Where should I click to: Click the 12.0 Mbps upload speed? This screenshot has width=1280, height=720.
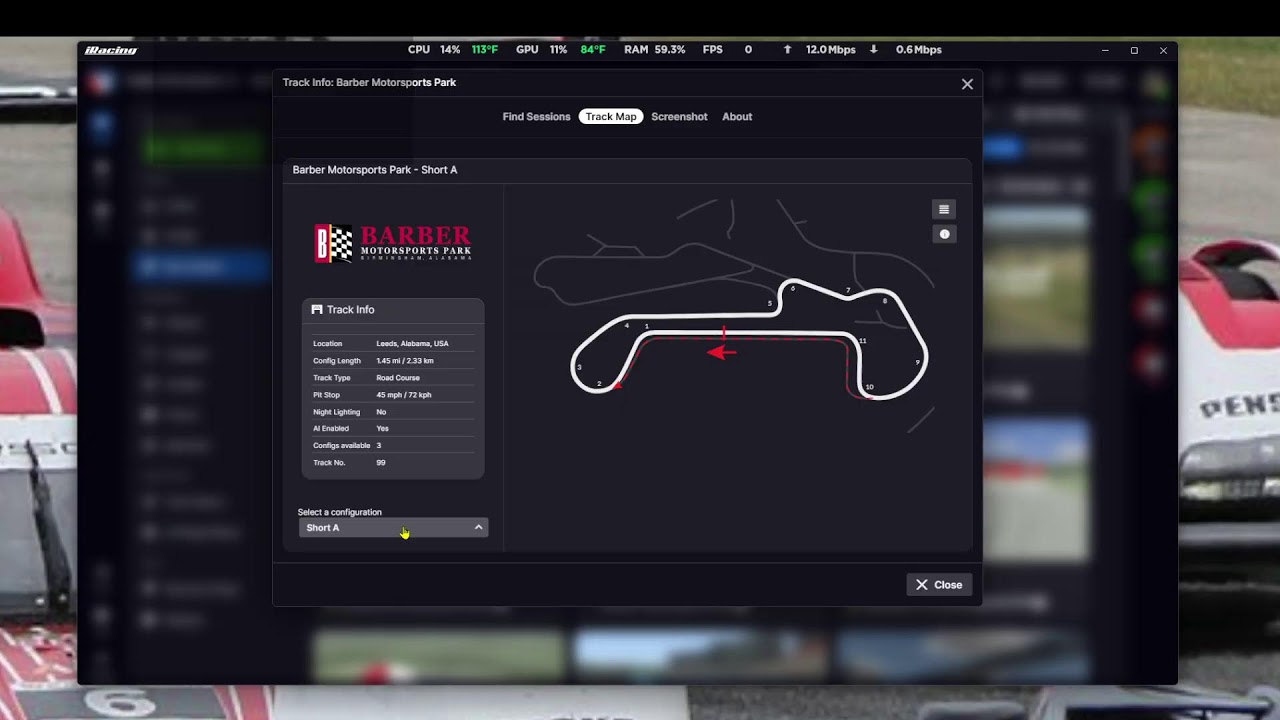click(831, 50)
